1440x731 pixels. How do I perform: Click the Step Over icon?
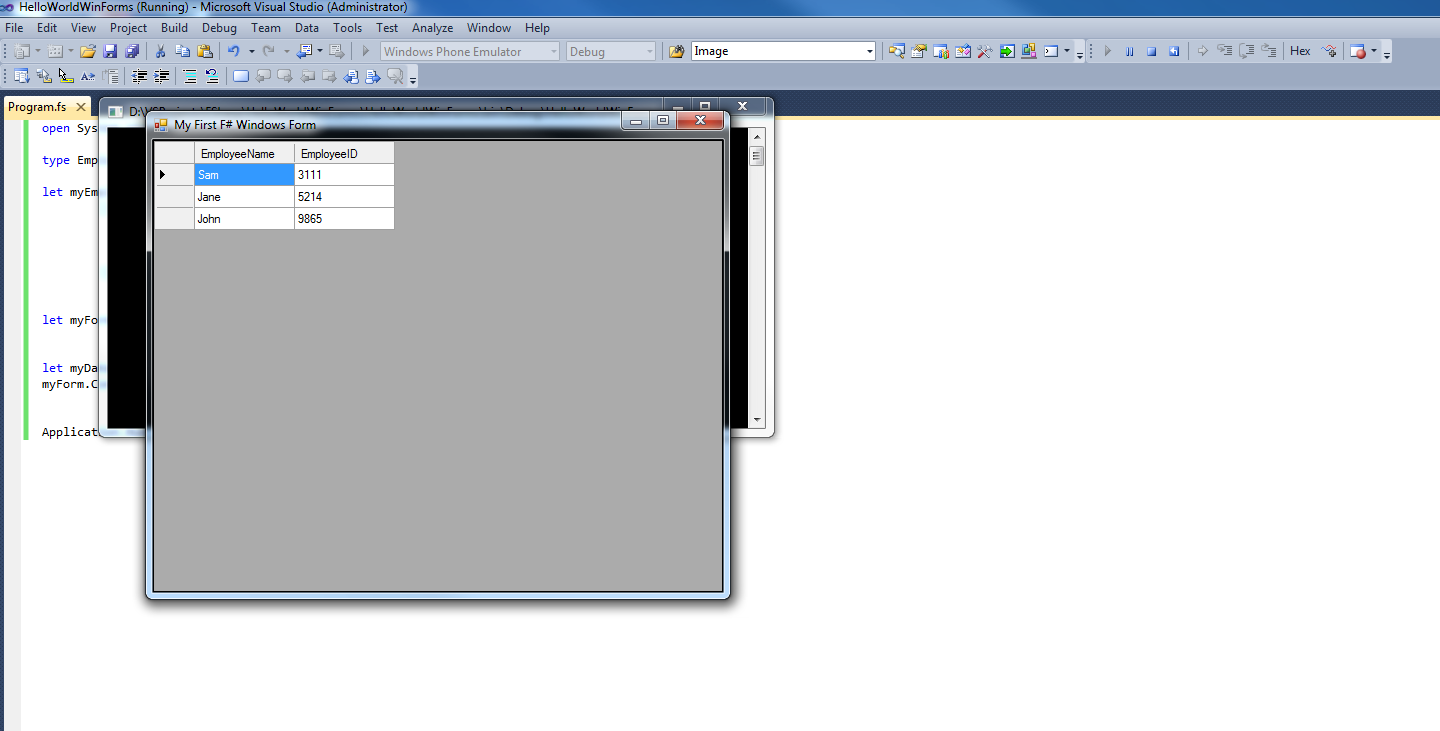click(x=1245, y=50)
